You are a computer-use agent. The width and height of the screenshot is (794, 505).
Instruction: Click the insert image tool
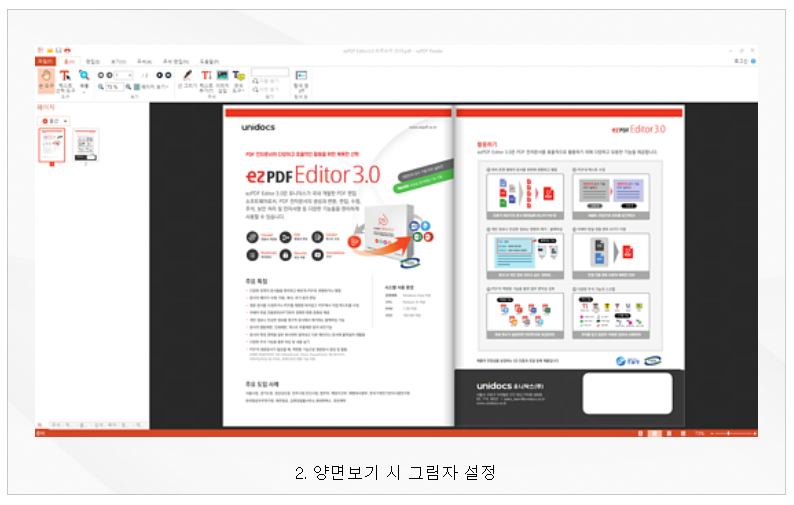tap(222, 81)
